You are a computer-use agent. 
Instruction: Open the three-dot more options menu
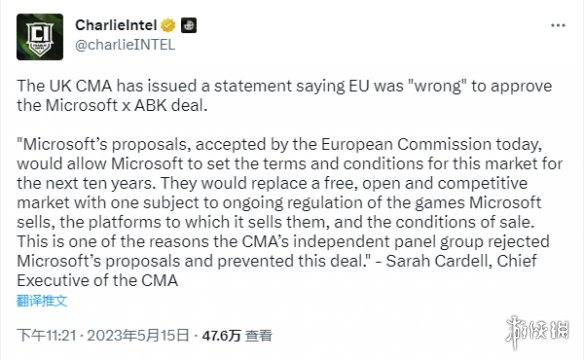558,25
